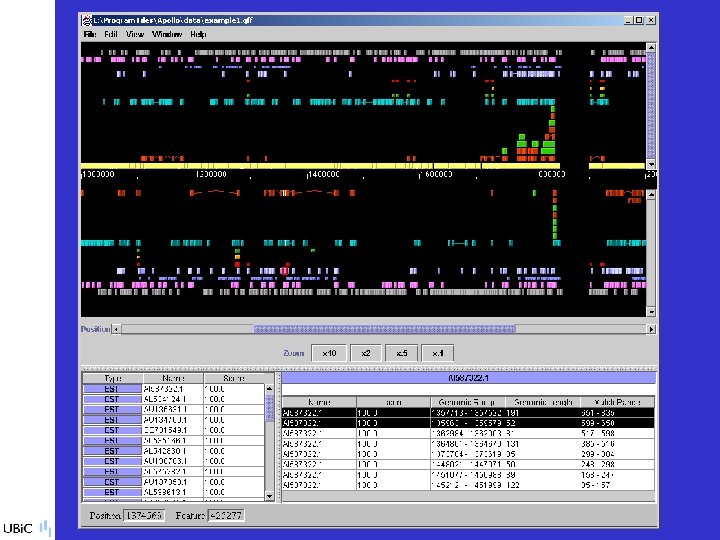720x540 pixels.
Task: Zoom in with the x2 button
Action: click(x=366, y=353)
